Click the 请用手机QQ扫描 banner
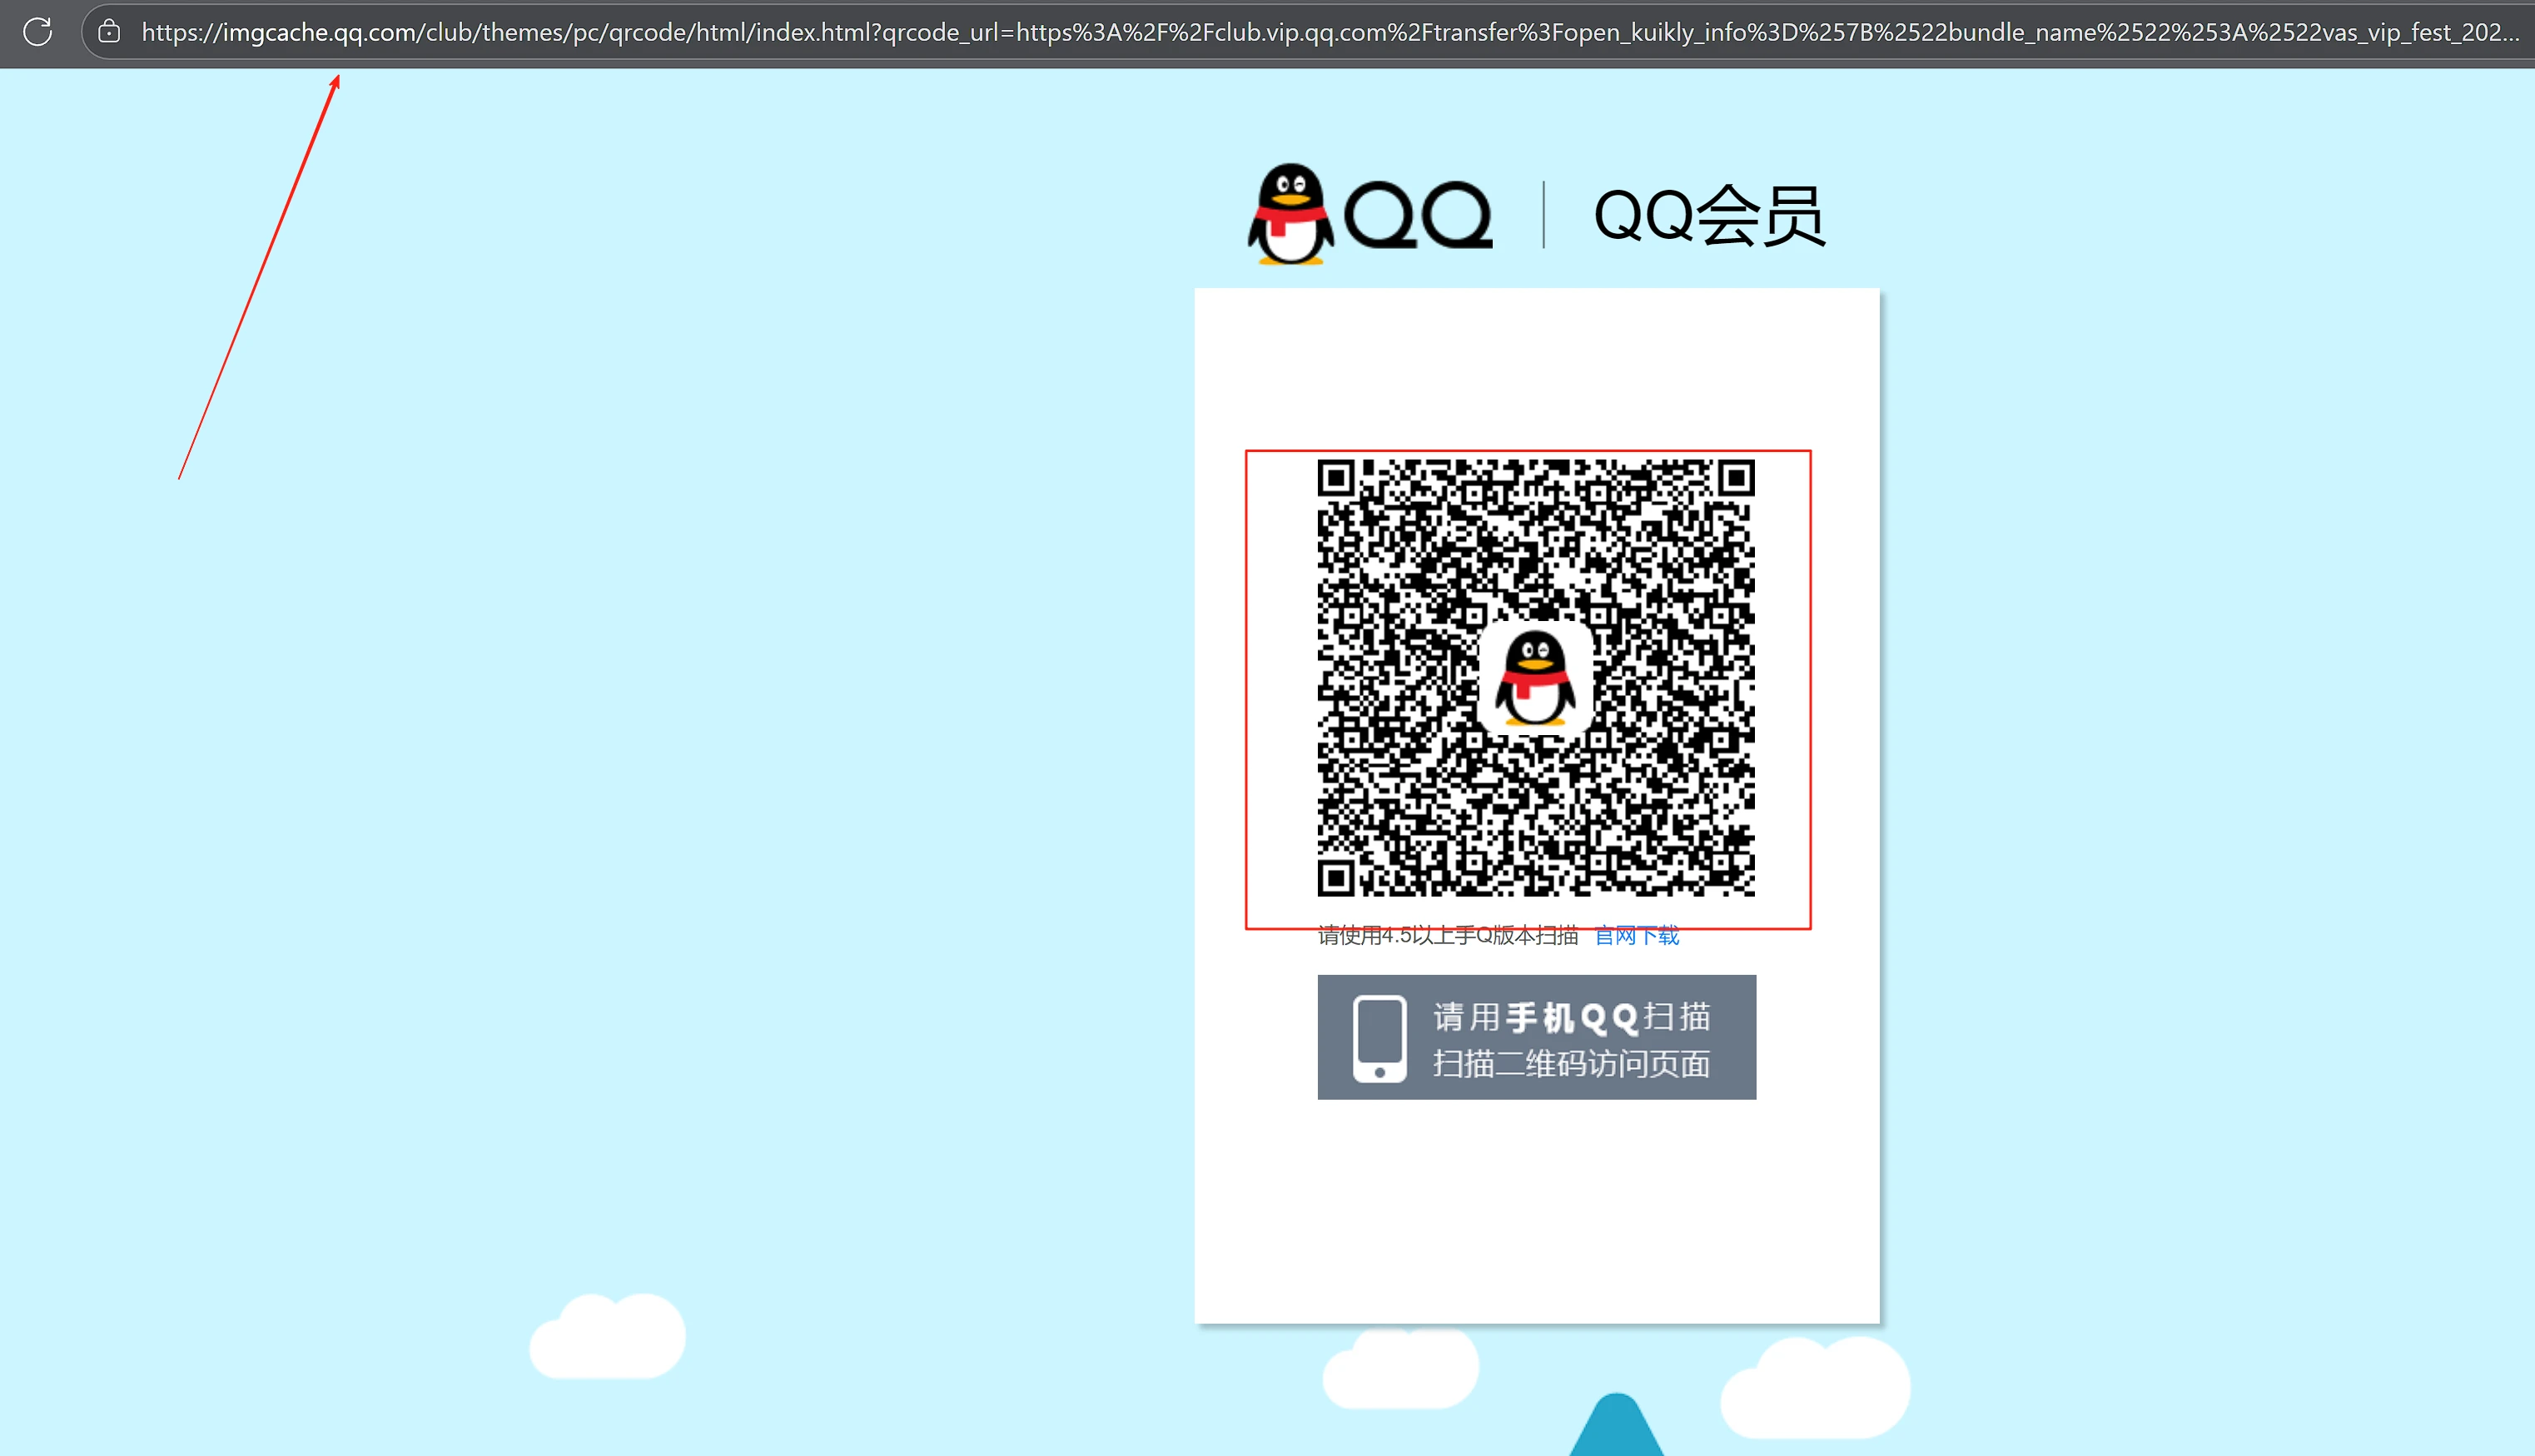Viewport: 2535px width, 1456px height. pos(1536,1037)
